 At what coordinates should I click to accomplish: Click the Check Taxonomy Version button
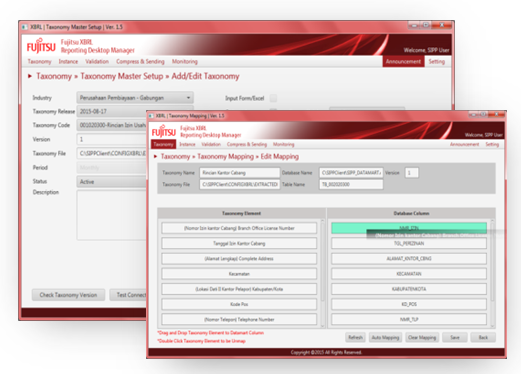(68, 295)
